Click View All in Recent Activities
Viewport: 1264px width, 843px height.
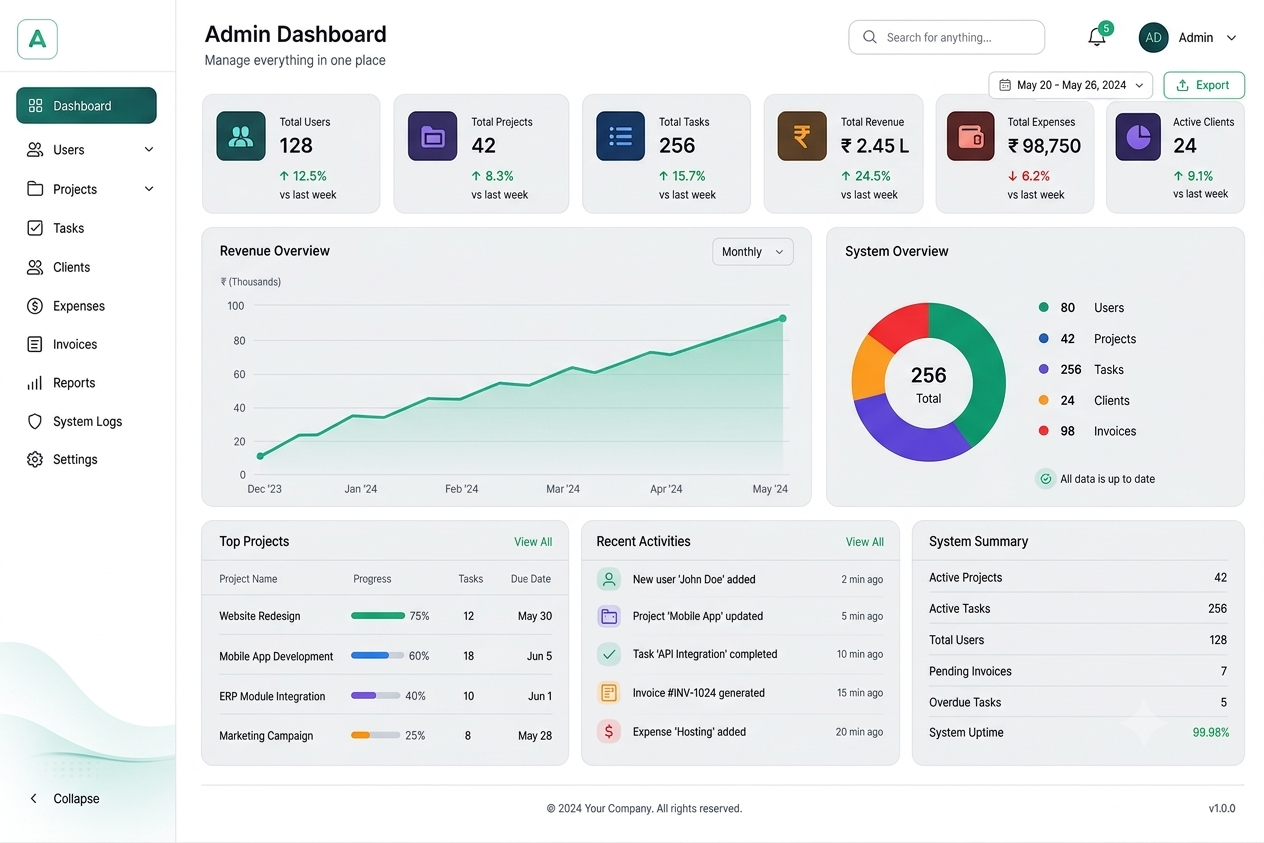pyautogui.click(x=865, y=542)
